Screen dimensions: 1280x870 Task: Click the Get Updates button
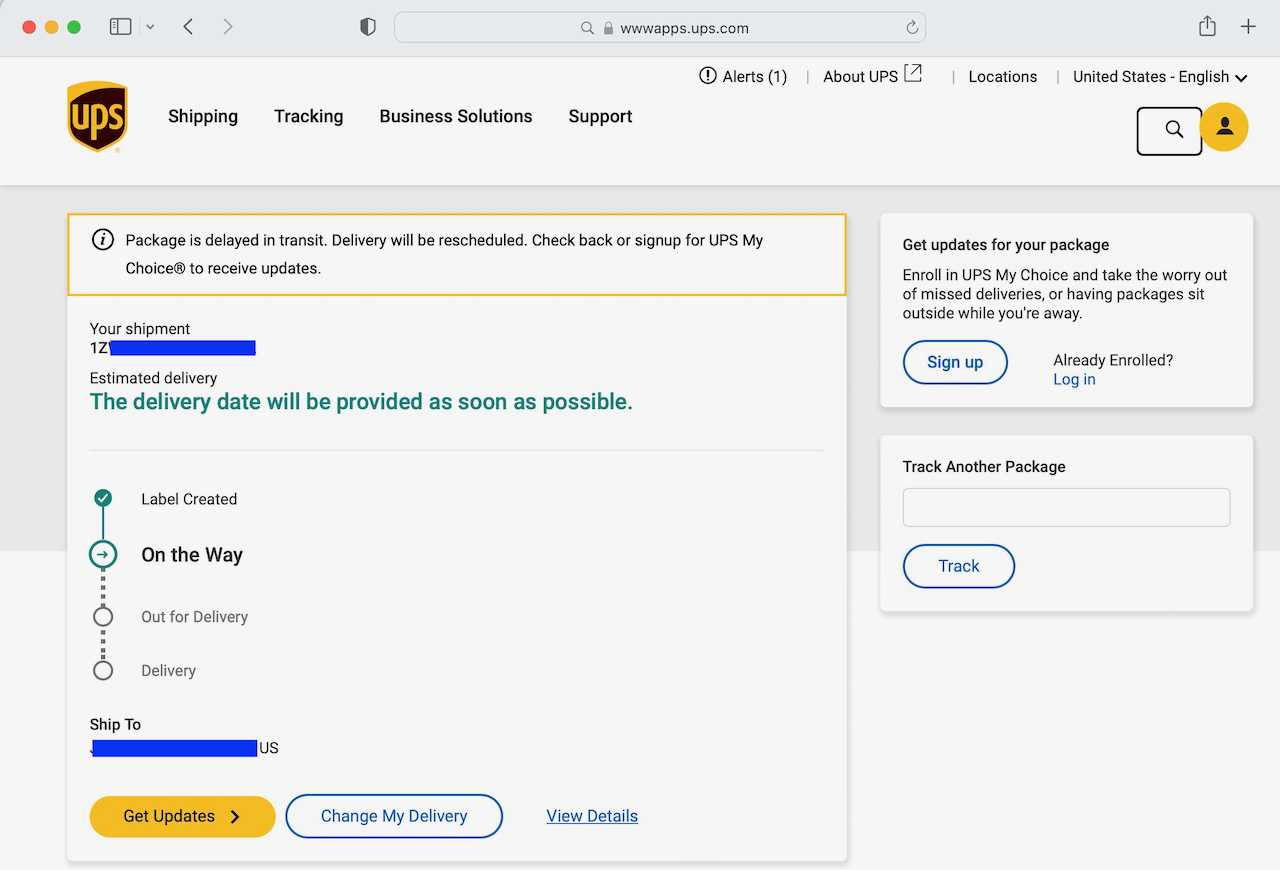(x=182, y=816)
